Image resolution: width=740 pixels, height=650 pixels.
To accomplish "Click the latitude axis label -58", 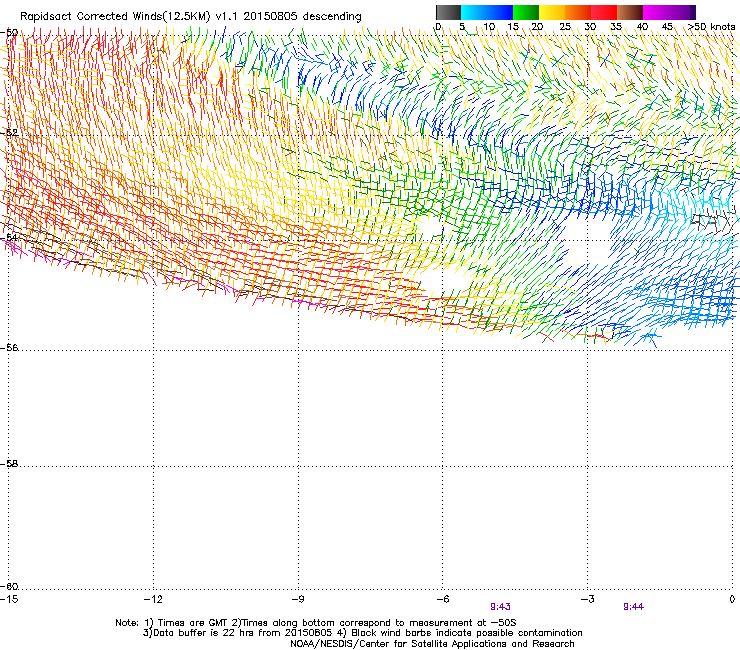I will [9, 464].
